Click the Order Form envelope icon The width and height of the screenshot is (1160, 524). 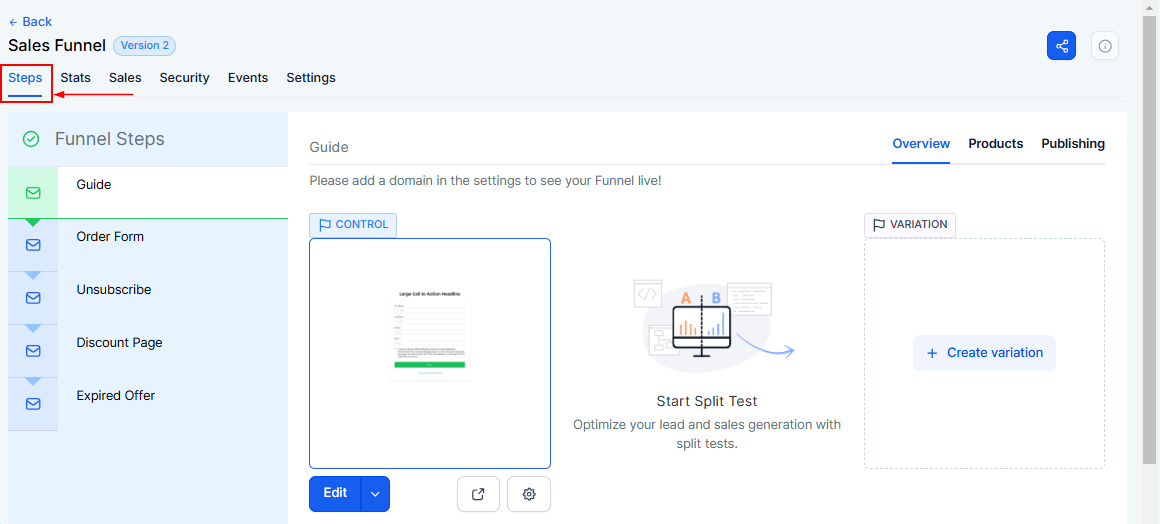[x=33, y=245]
